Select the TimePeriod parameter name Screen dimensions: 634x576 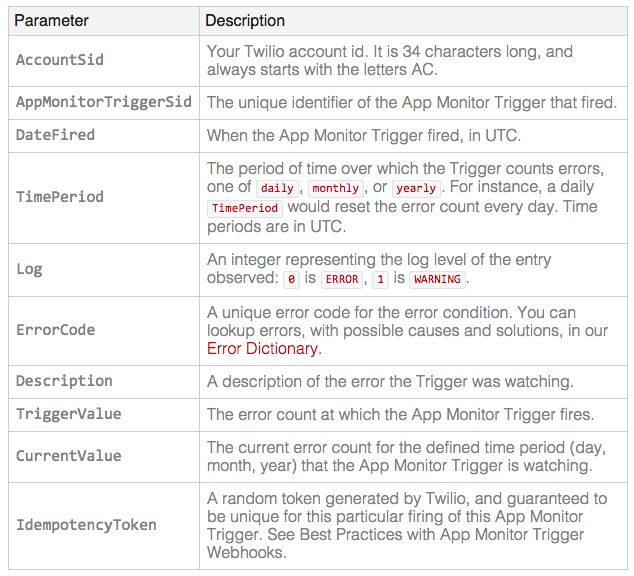coord(60,197)
